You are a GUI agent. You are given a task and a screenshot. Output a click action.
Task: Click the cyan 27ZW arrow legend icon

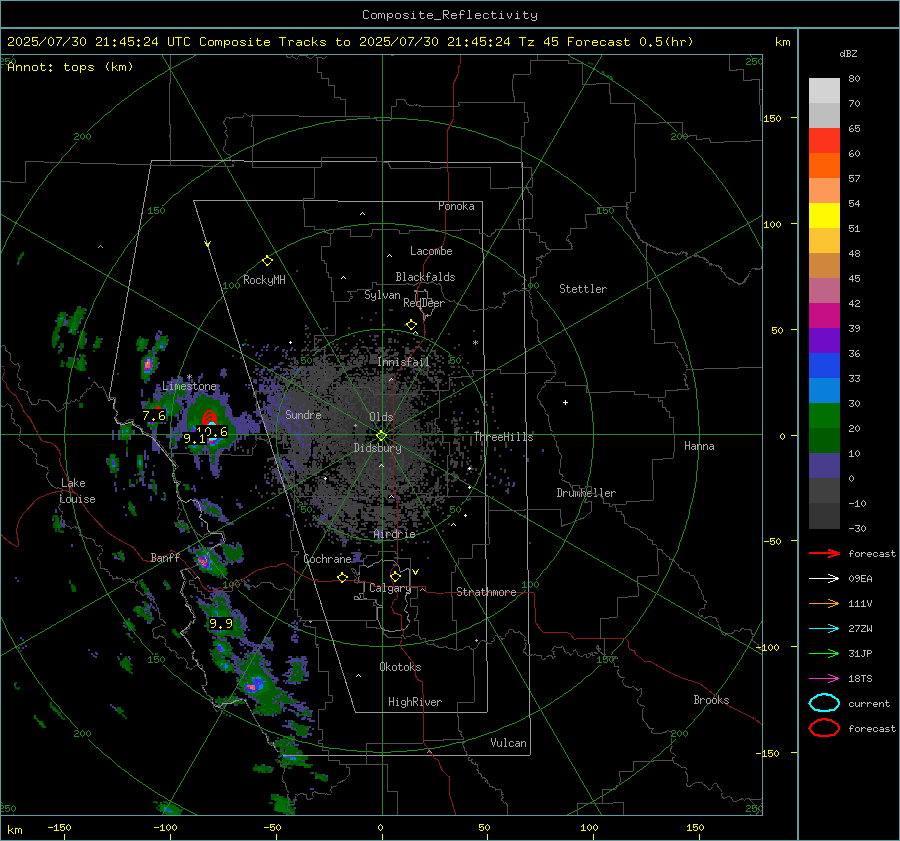tap(824, 629)
